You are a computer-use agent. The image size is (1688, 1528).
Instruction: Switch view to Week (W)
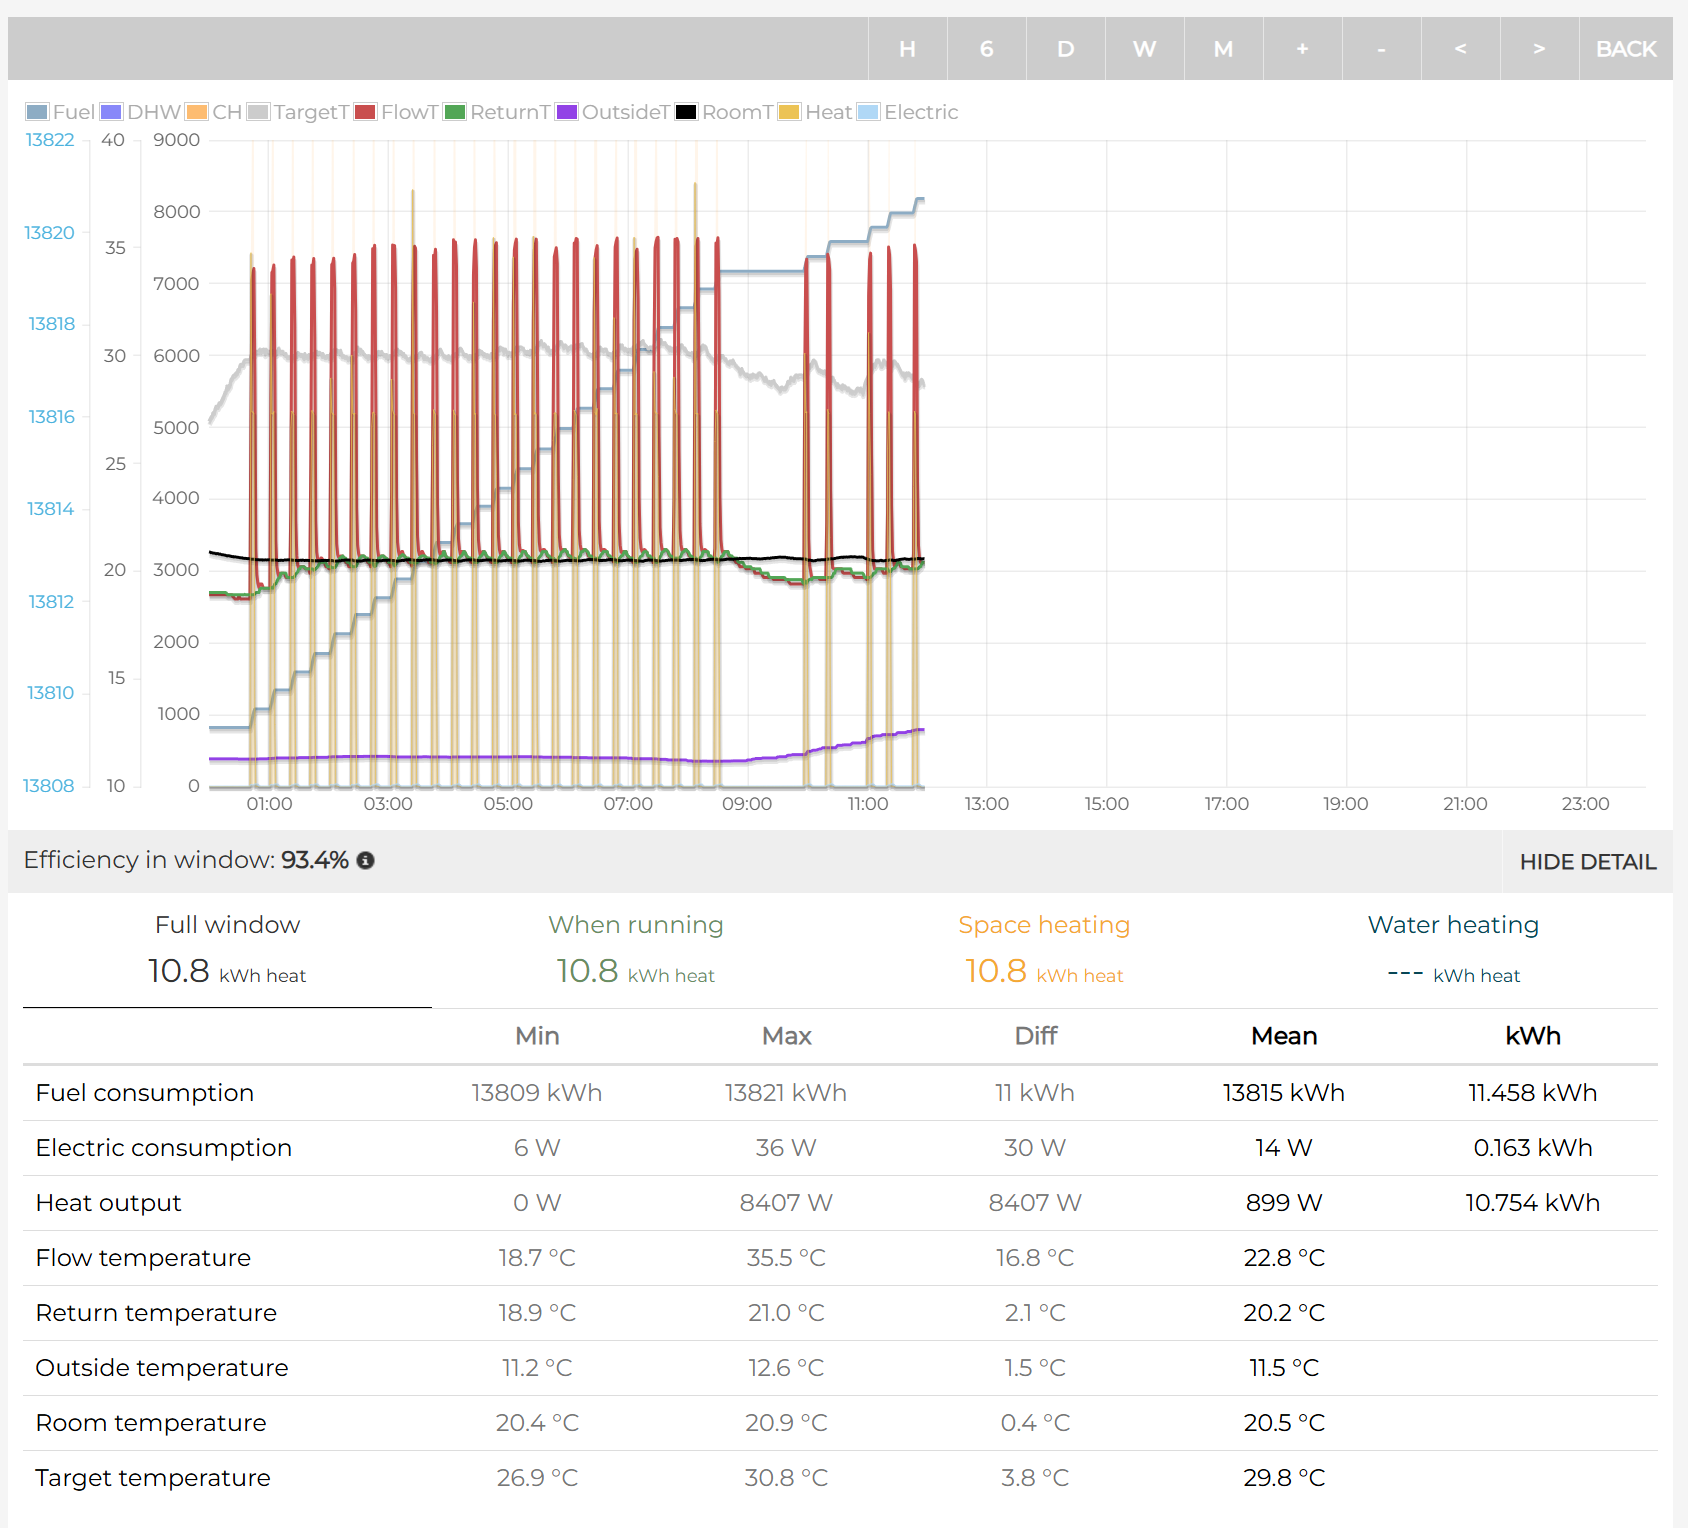tap(1144, 49)
